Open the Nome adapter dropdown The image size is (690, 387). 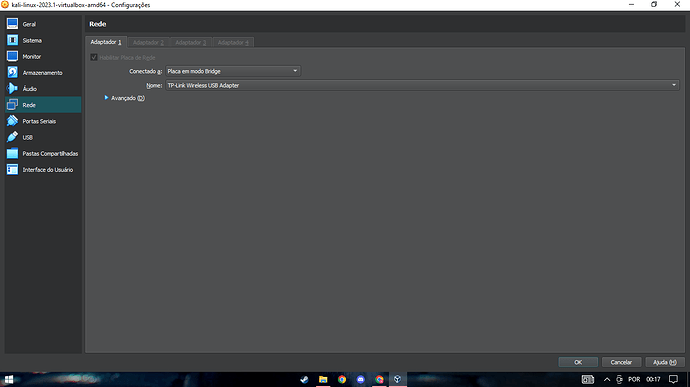click(422, 85)
